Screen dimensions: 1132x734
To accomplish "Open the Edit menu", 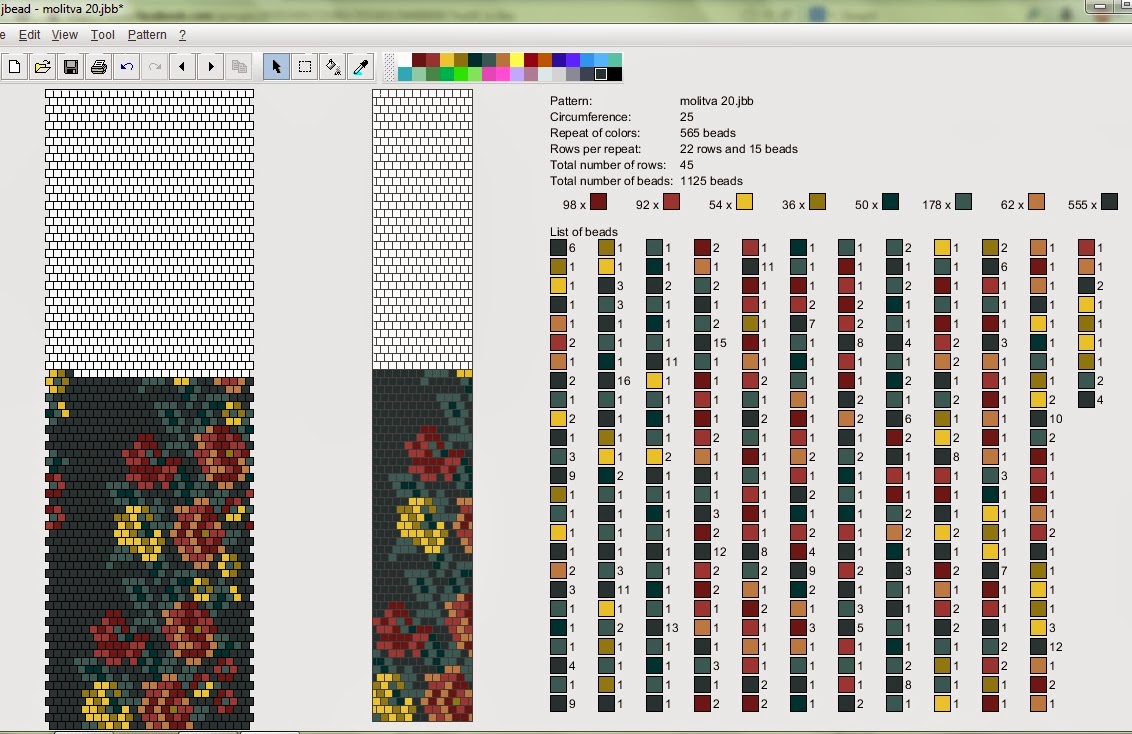I will tap(30, 35).
